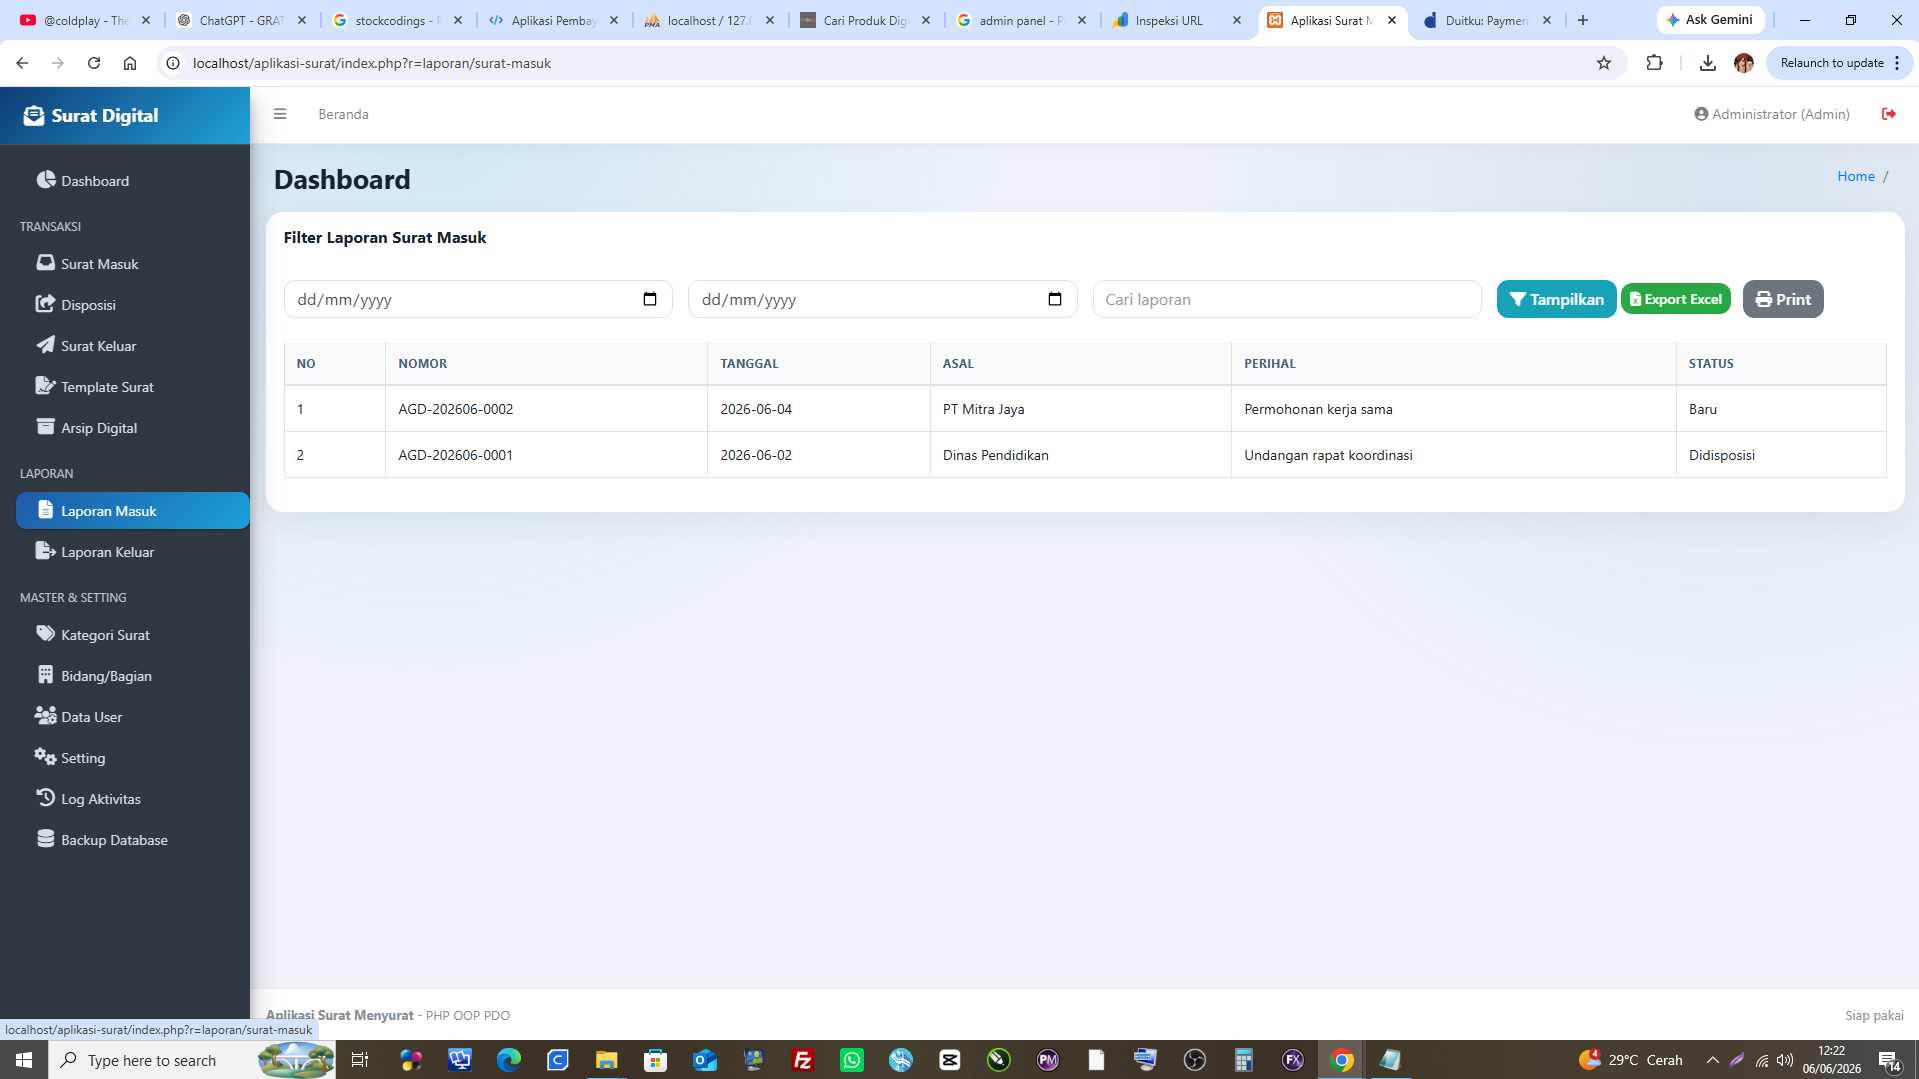Viewport: 1919px width, 1079px height.
Task: Reload the page
Action: (94, 63)
